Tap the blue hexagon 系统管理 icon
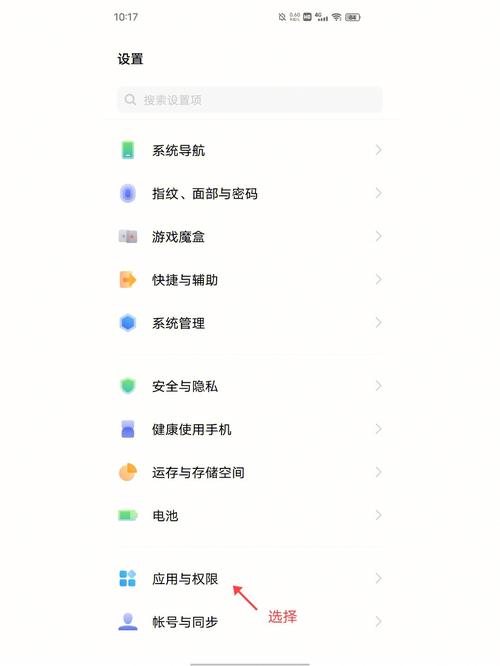This screenshot has height=666, width=500. point(128,323)
